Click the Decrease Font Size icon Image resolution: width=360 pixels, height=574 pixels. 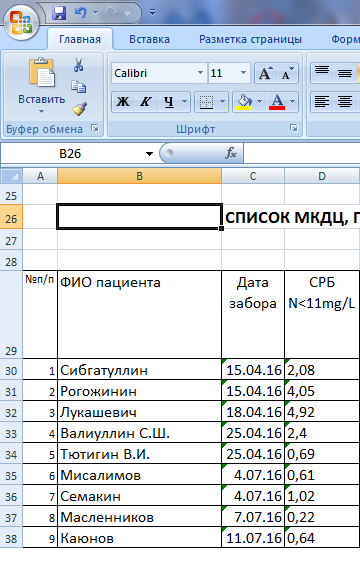[x=287, y=73]
